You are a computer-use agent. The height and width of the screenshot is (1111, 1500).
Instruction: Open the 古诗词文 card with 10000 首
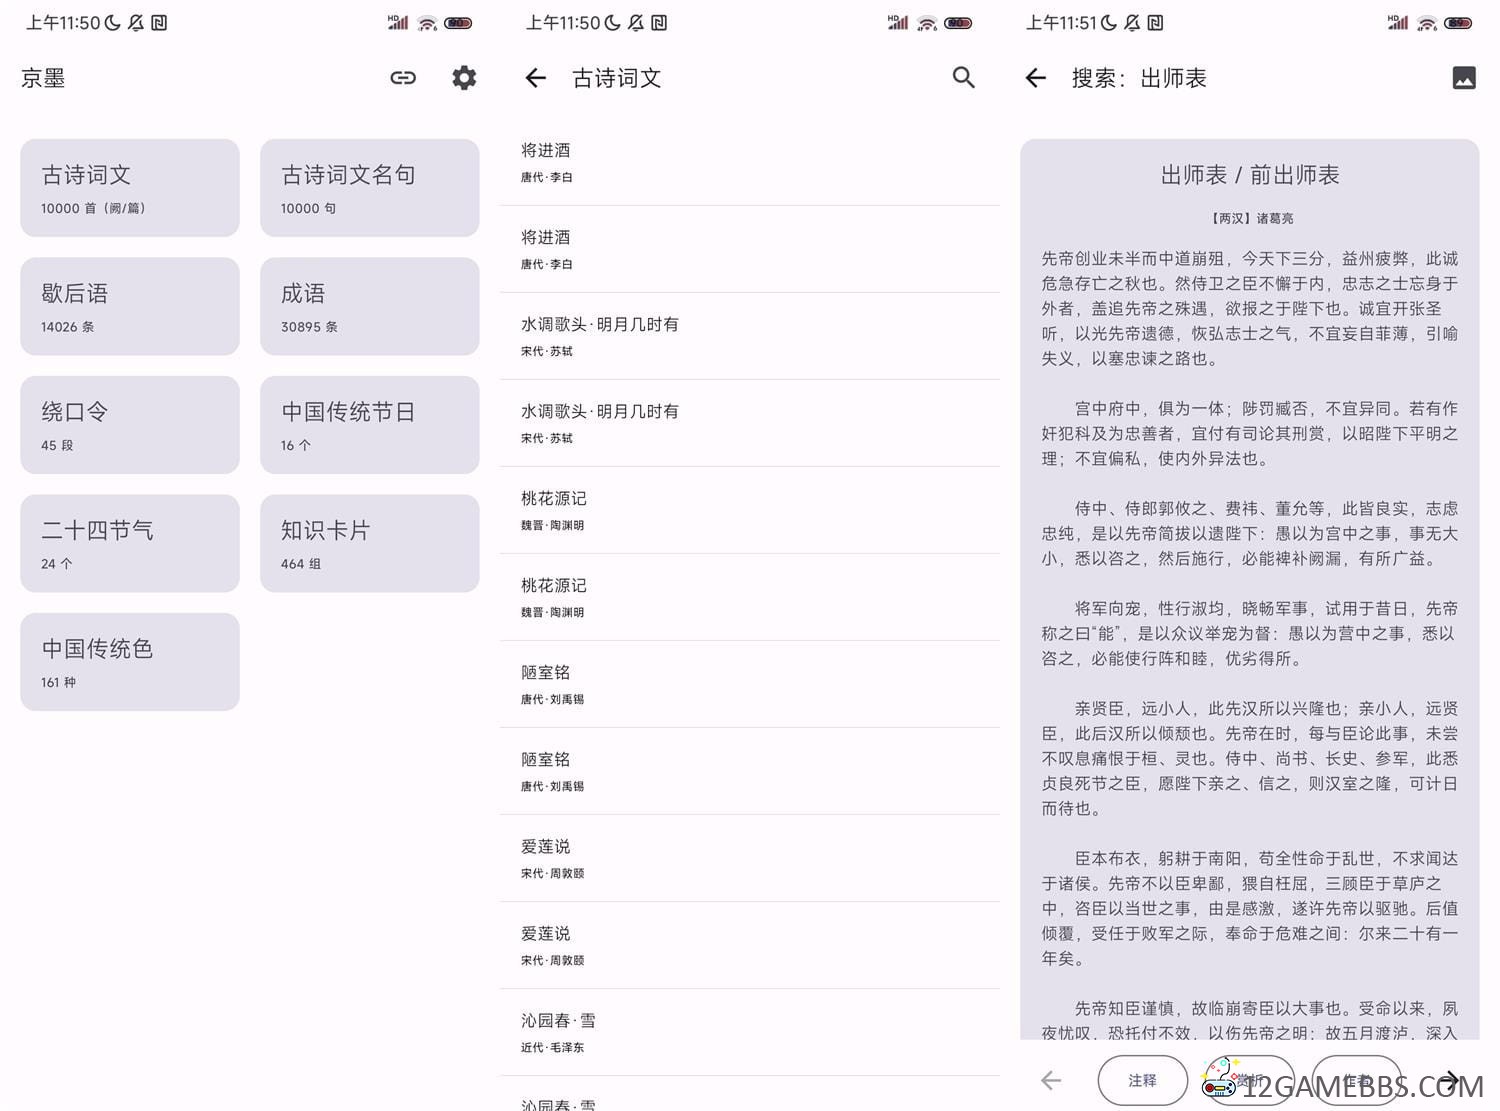[x=130, y=188]
